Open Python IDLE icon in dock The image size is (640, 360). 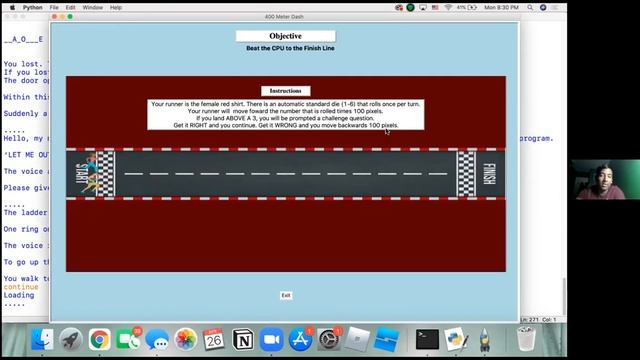click(x=456, y=339)
